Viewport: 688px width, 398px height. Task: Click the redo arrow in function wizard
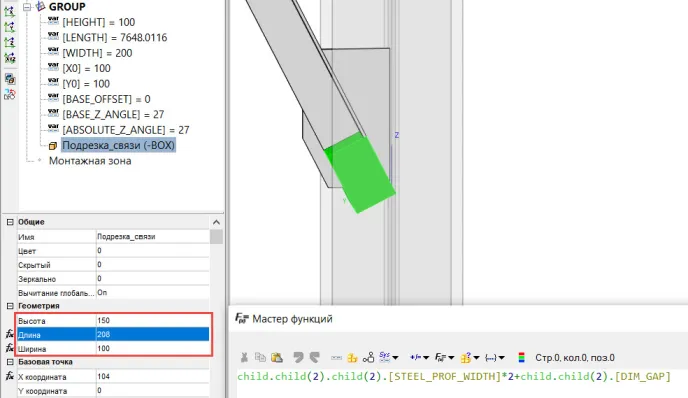point(315,357)
